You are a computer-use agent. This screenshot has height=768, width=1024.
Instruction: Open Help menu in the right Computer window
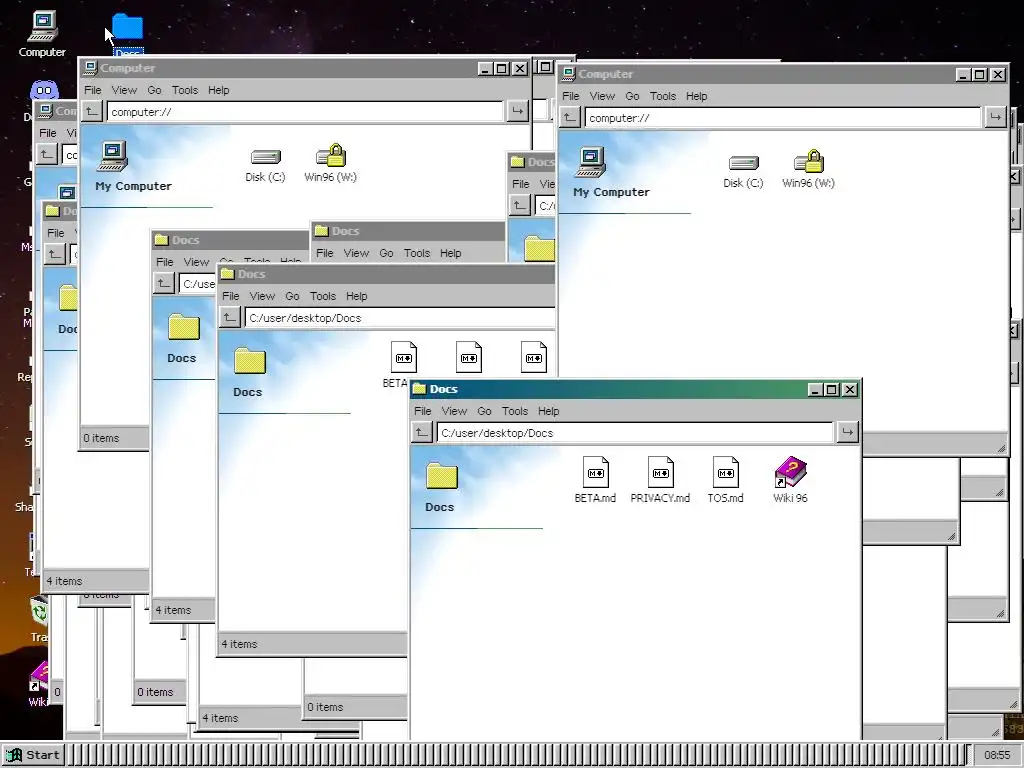[696, 96]
